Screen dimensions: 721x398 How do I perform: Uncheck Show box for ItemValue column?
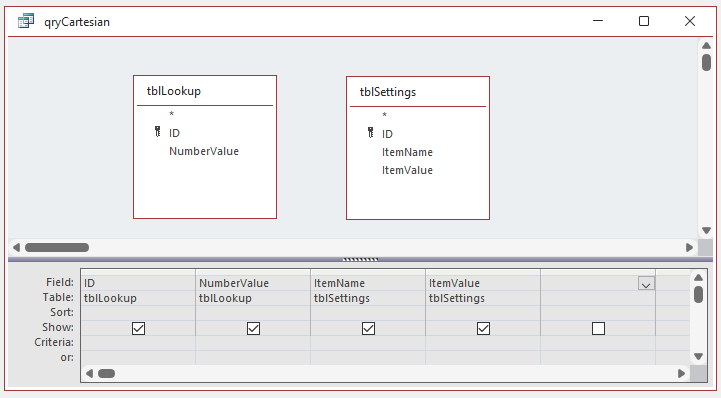(x=483, y=328)
